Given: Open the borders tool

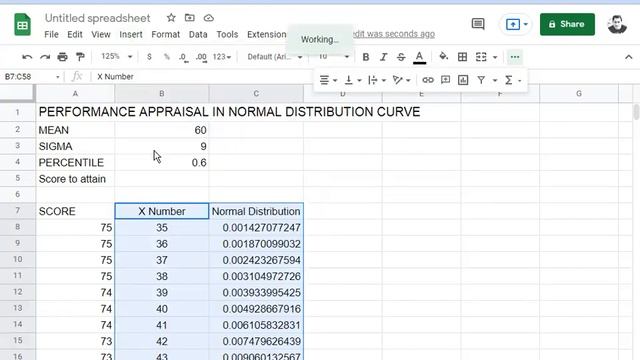Looking at the screenshot, I should 462,57.
